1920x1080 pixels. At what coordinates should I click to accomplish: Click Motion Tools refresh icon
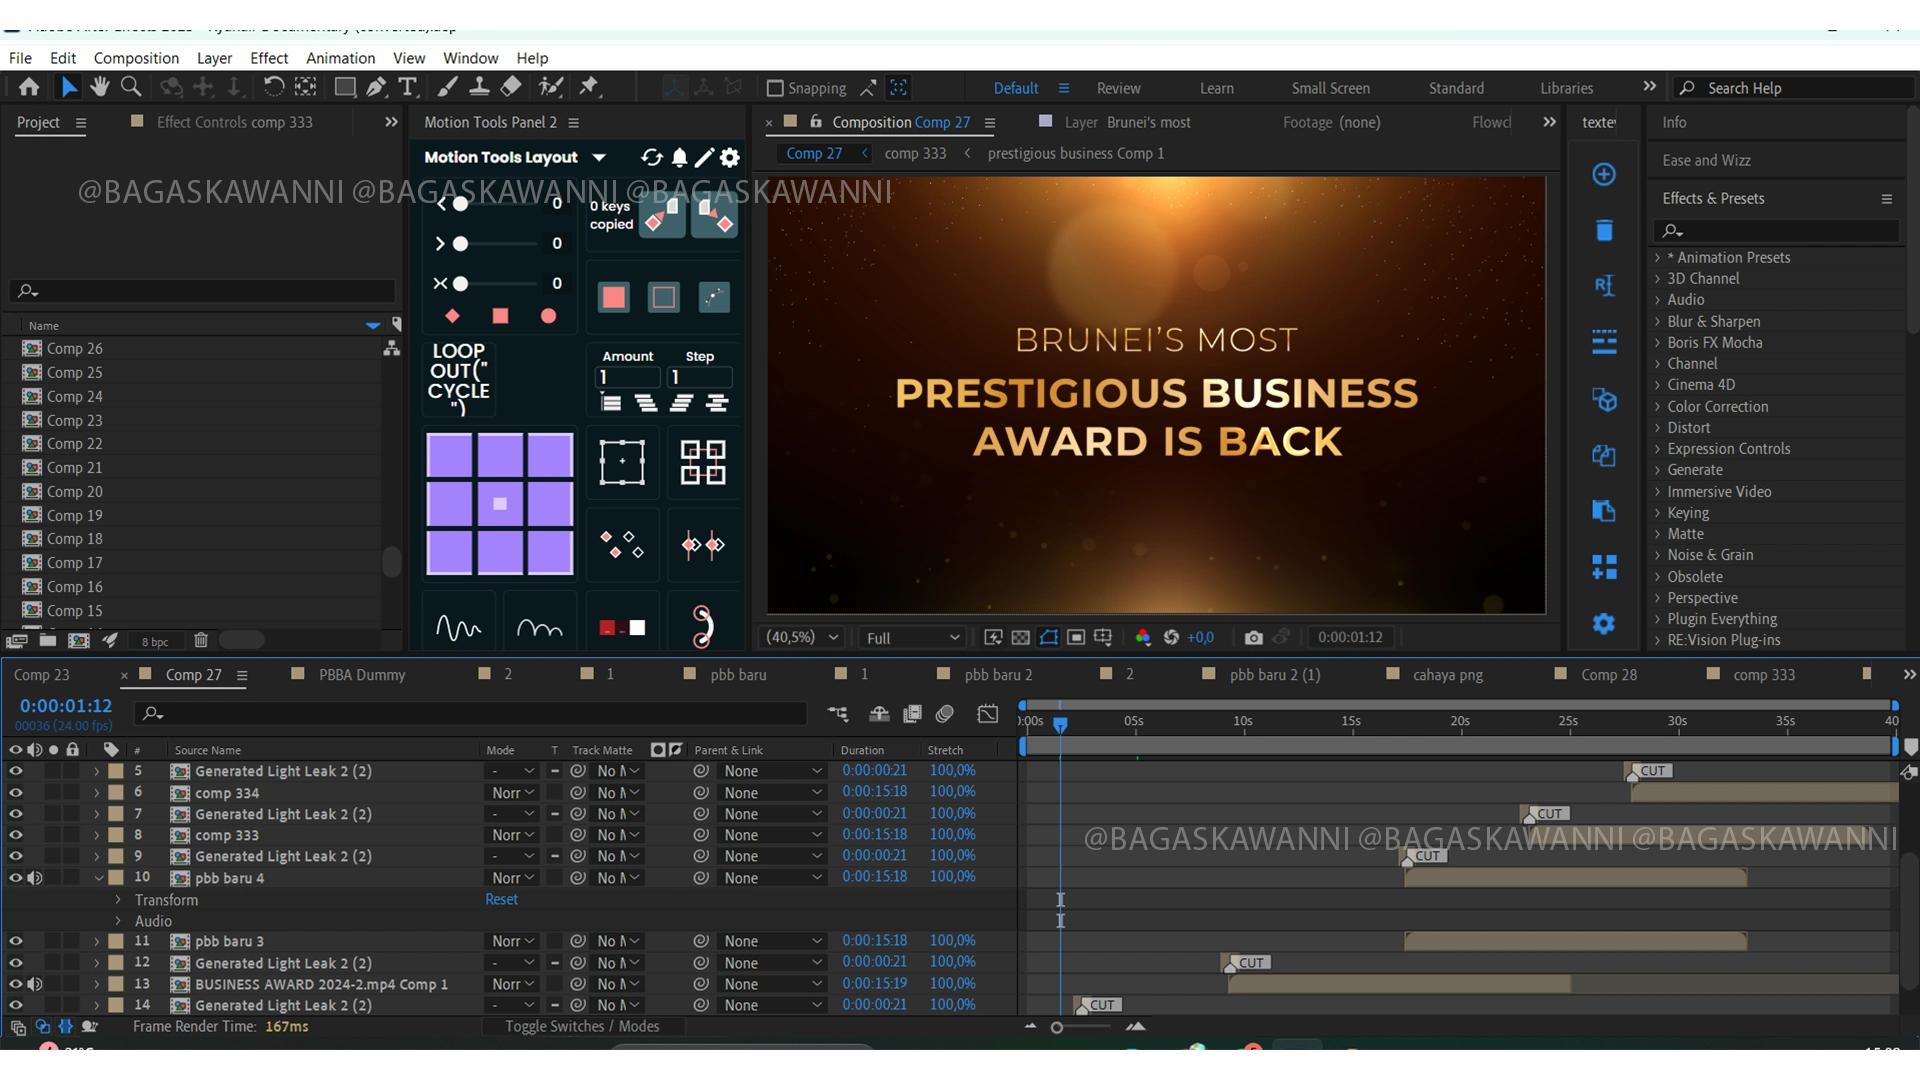point(651,157)
